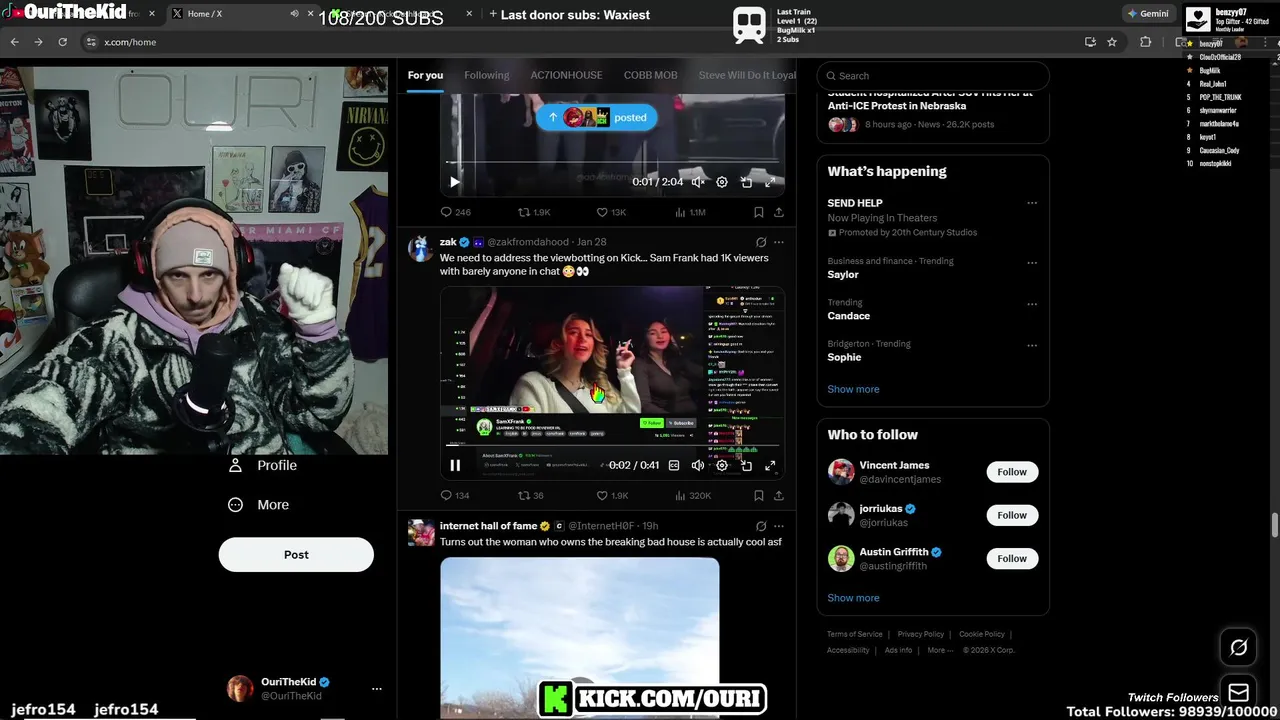Click the new posts 'posted' pill

[x=597, y=117]
